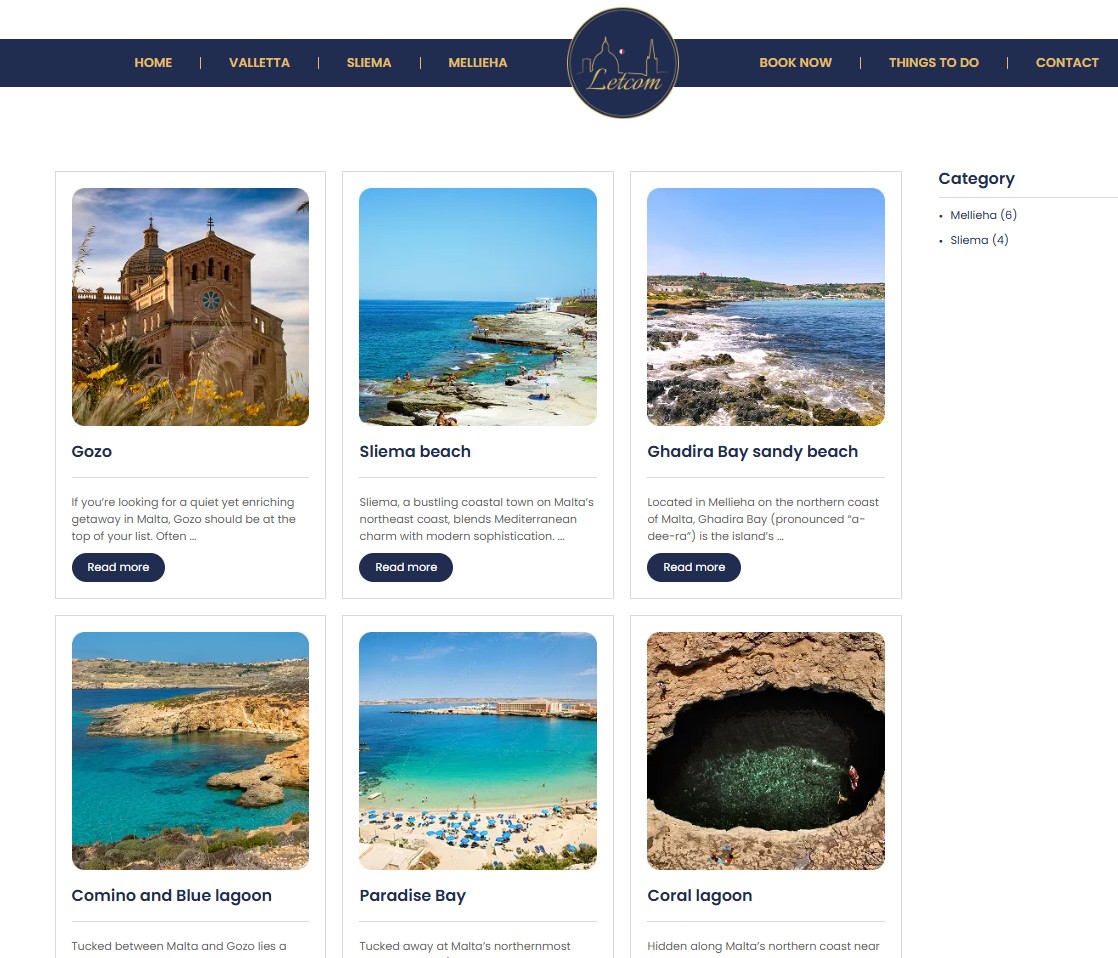Click the Gozo church photo
Screen dimensions: 1118x958
(x=190, y=306)
